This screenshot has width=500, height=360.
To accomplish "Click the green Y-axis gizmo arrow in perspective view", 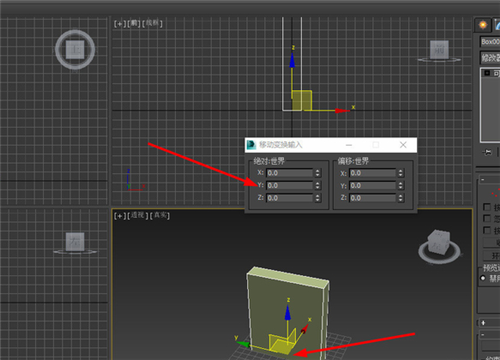I will click(x=243, y=343).
